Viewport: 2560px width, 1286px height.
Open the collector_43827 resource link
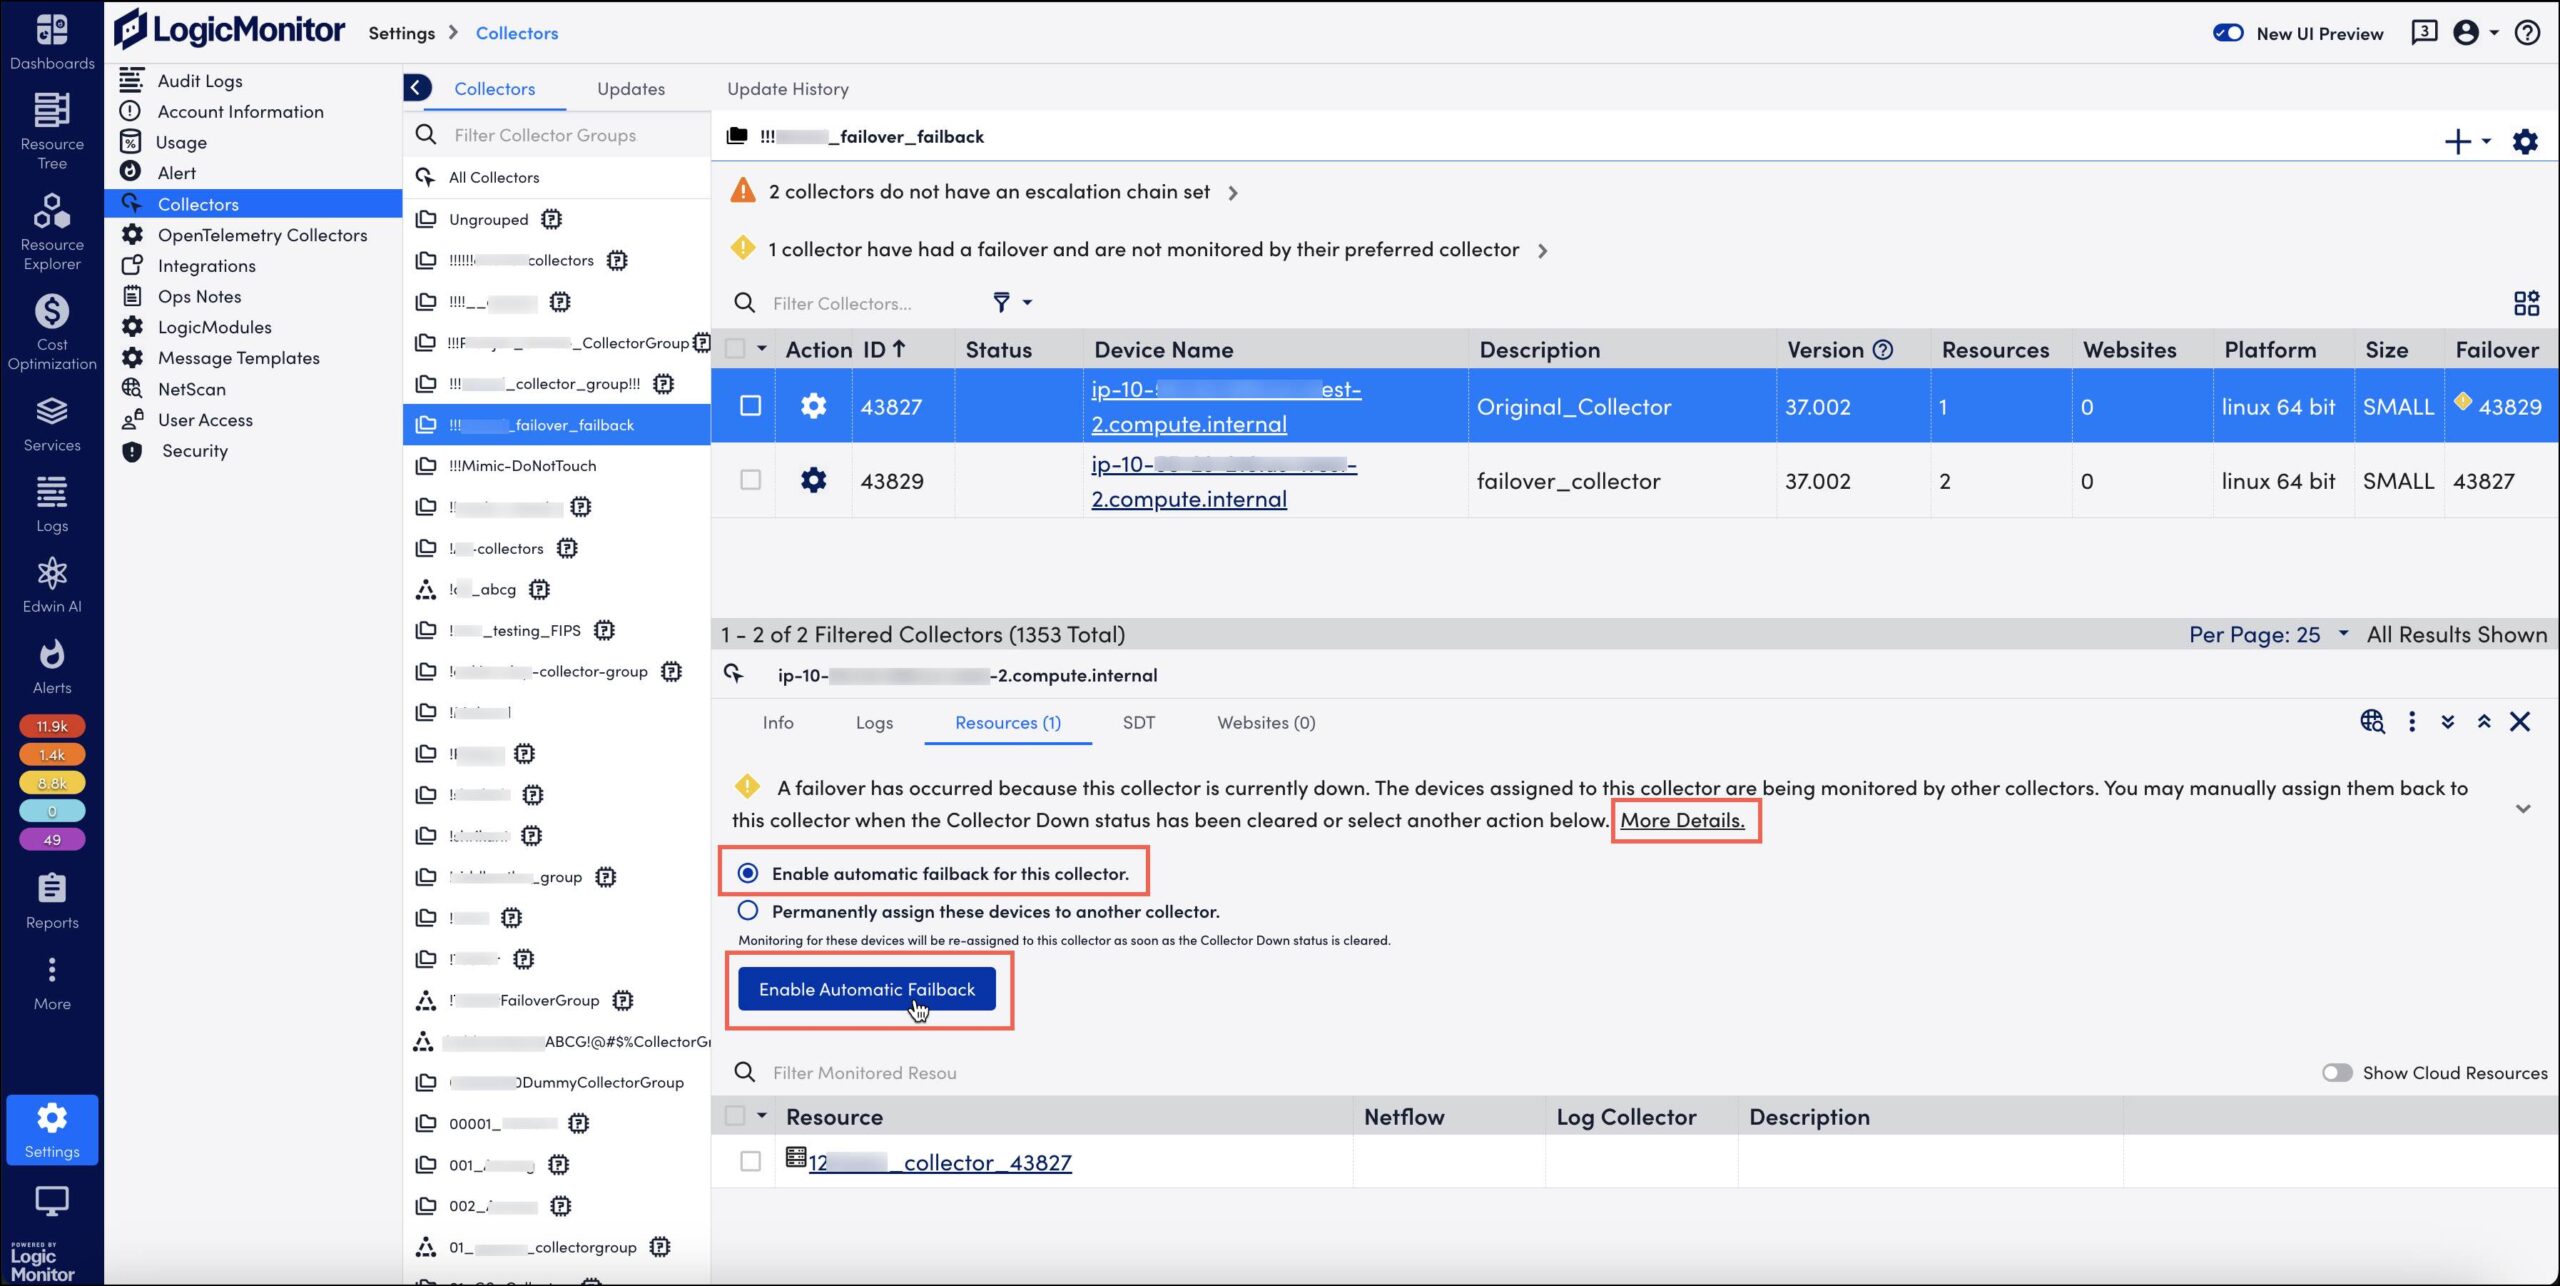point(940,1163)
